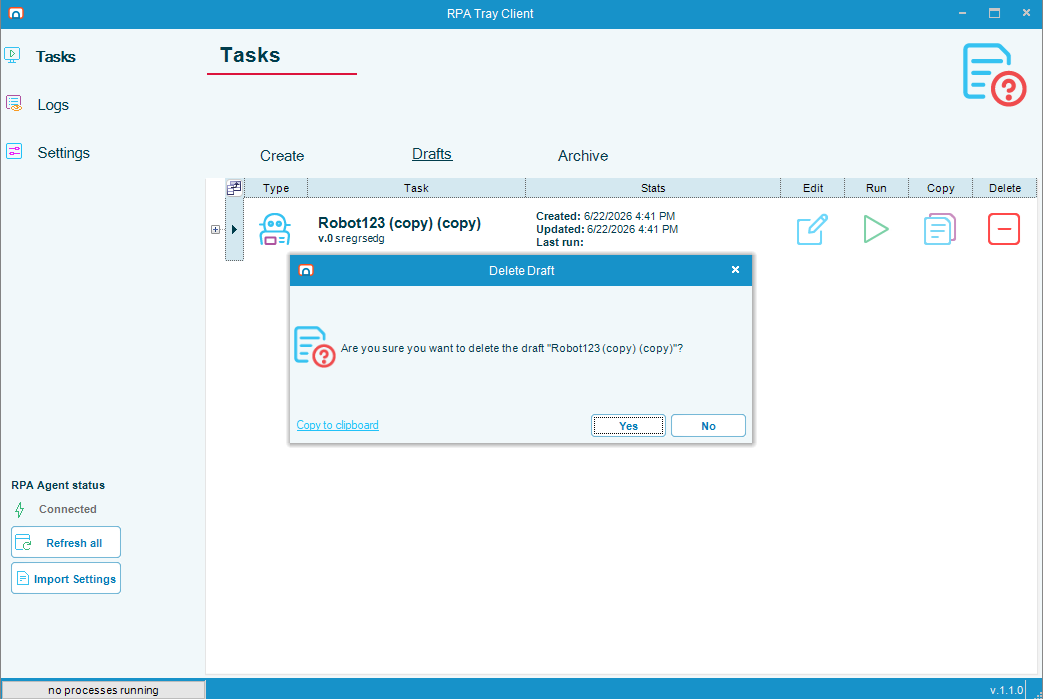Click the Created date text
1043x699 pixels.
click(x=605, y=216)
